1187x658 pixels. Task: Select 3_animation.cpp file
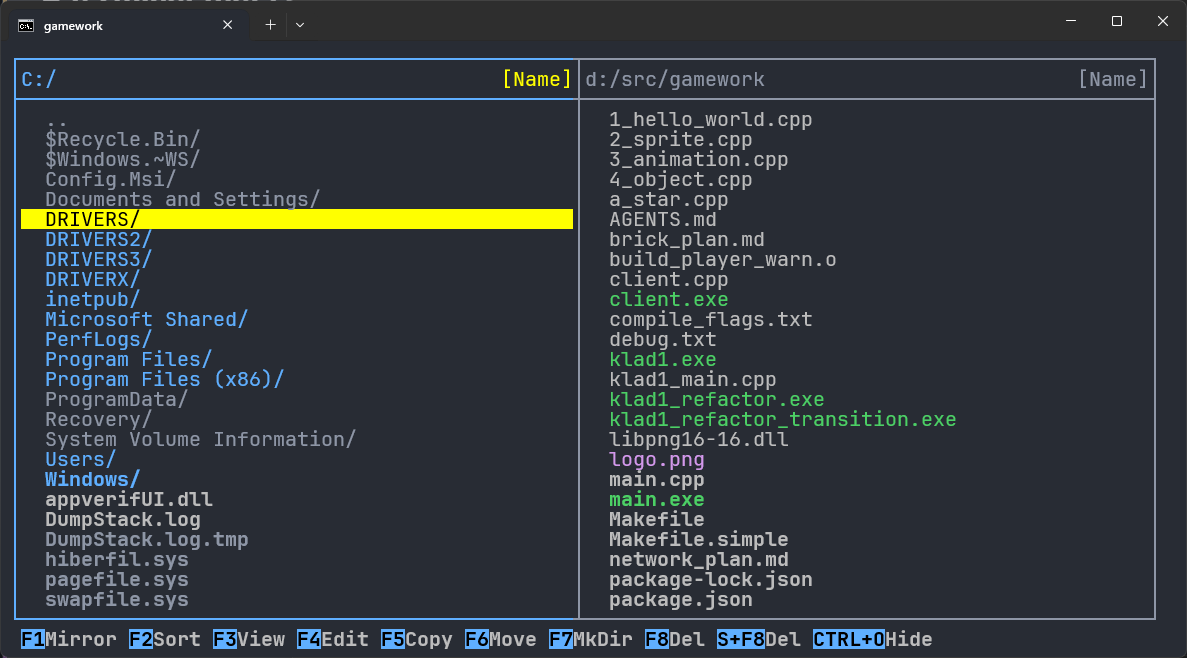click(x=699, y=160)
